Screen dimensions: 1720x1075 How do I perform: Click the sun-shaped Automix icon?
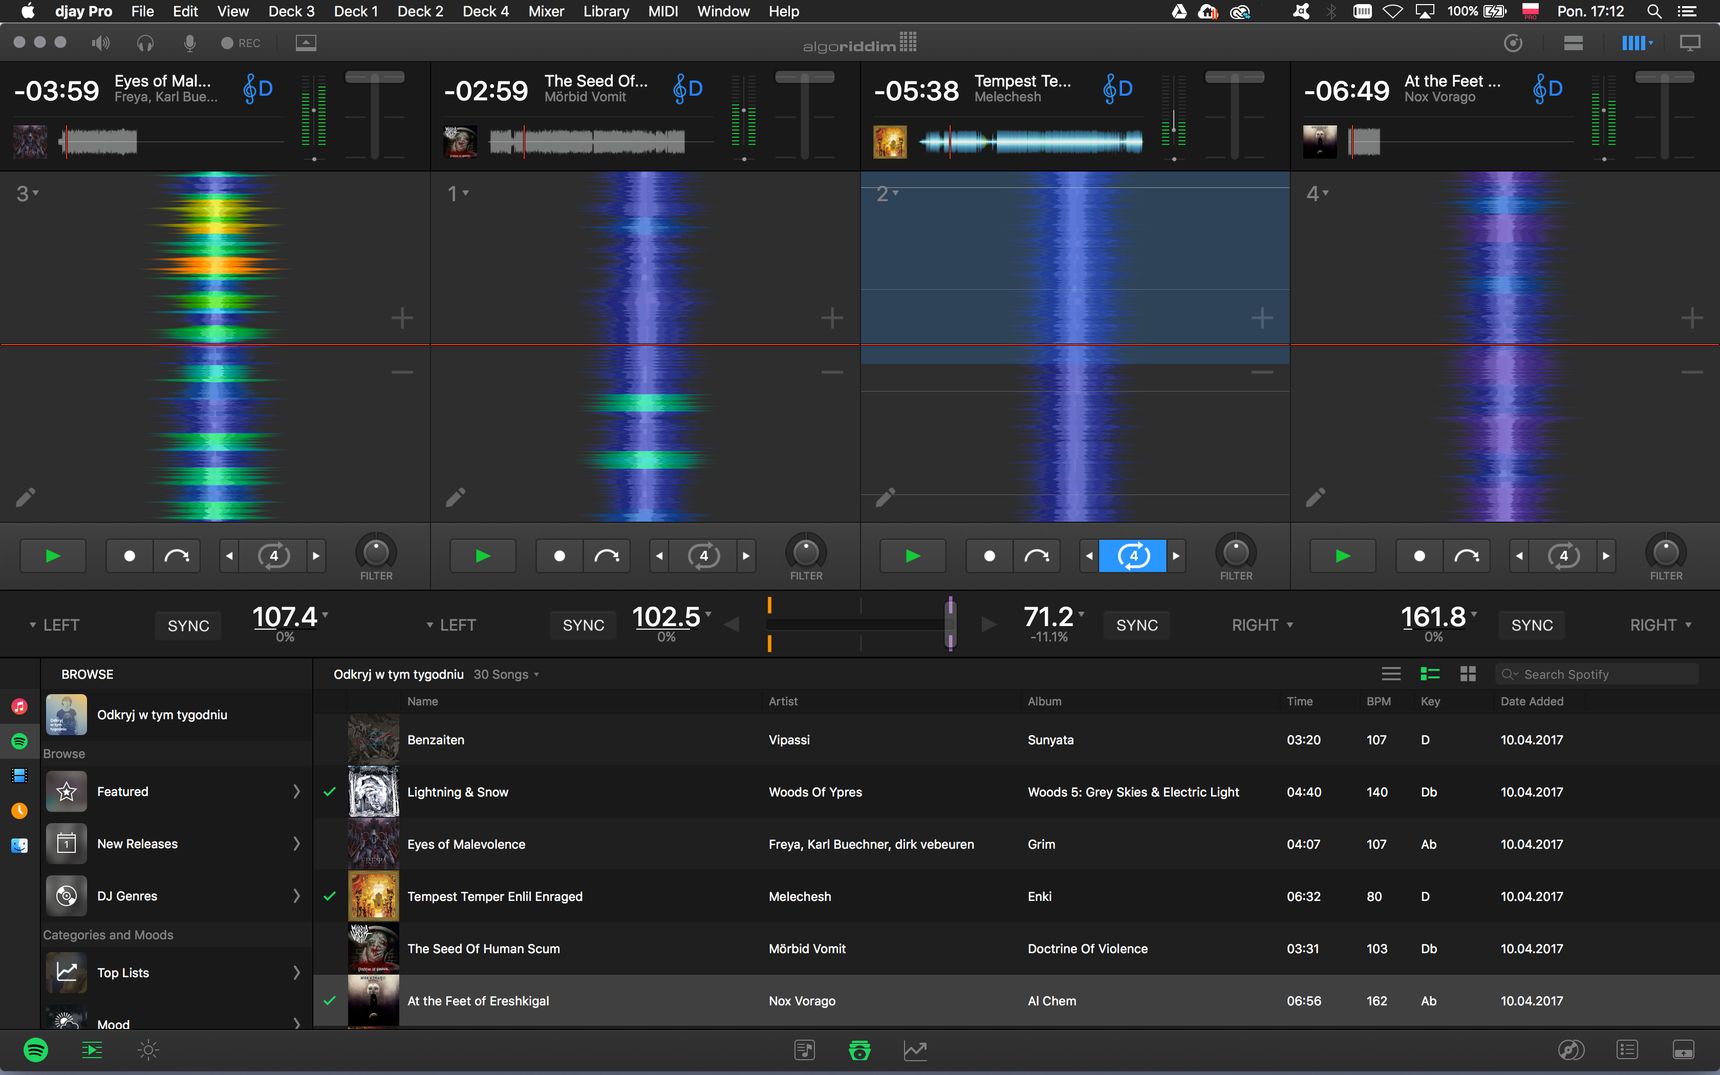148,1050
